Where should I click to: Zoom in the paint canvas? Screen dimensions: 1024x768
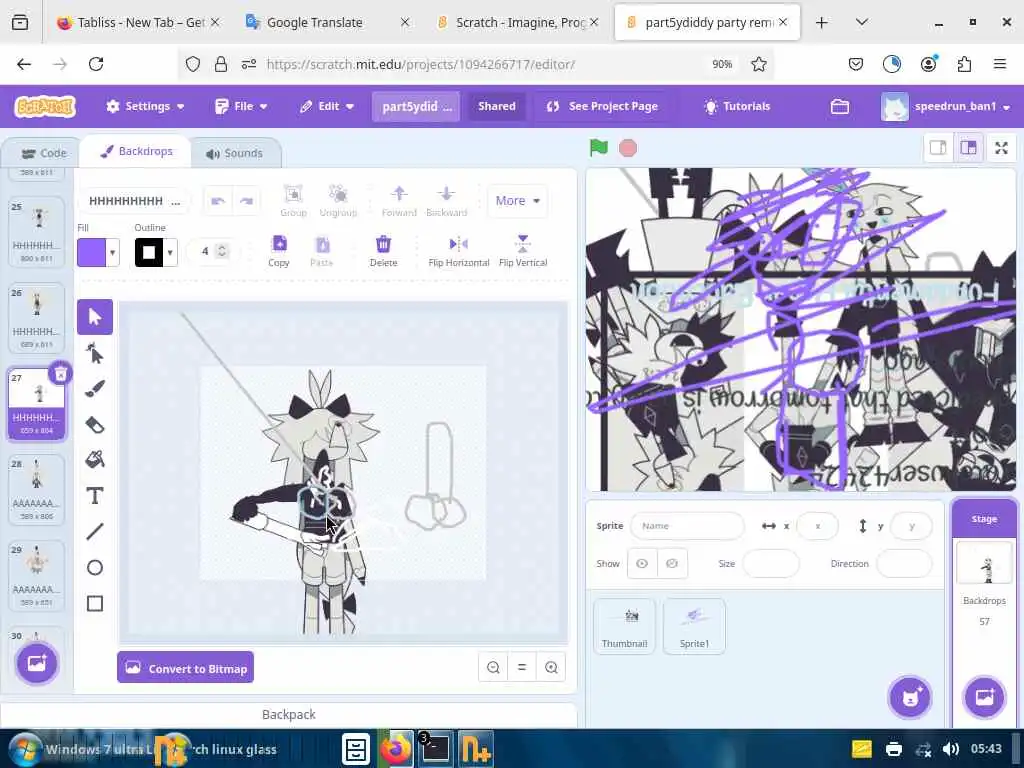click(551, 667)
